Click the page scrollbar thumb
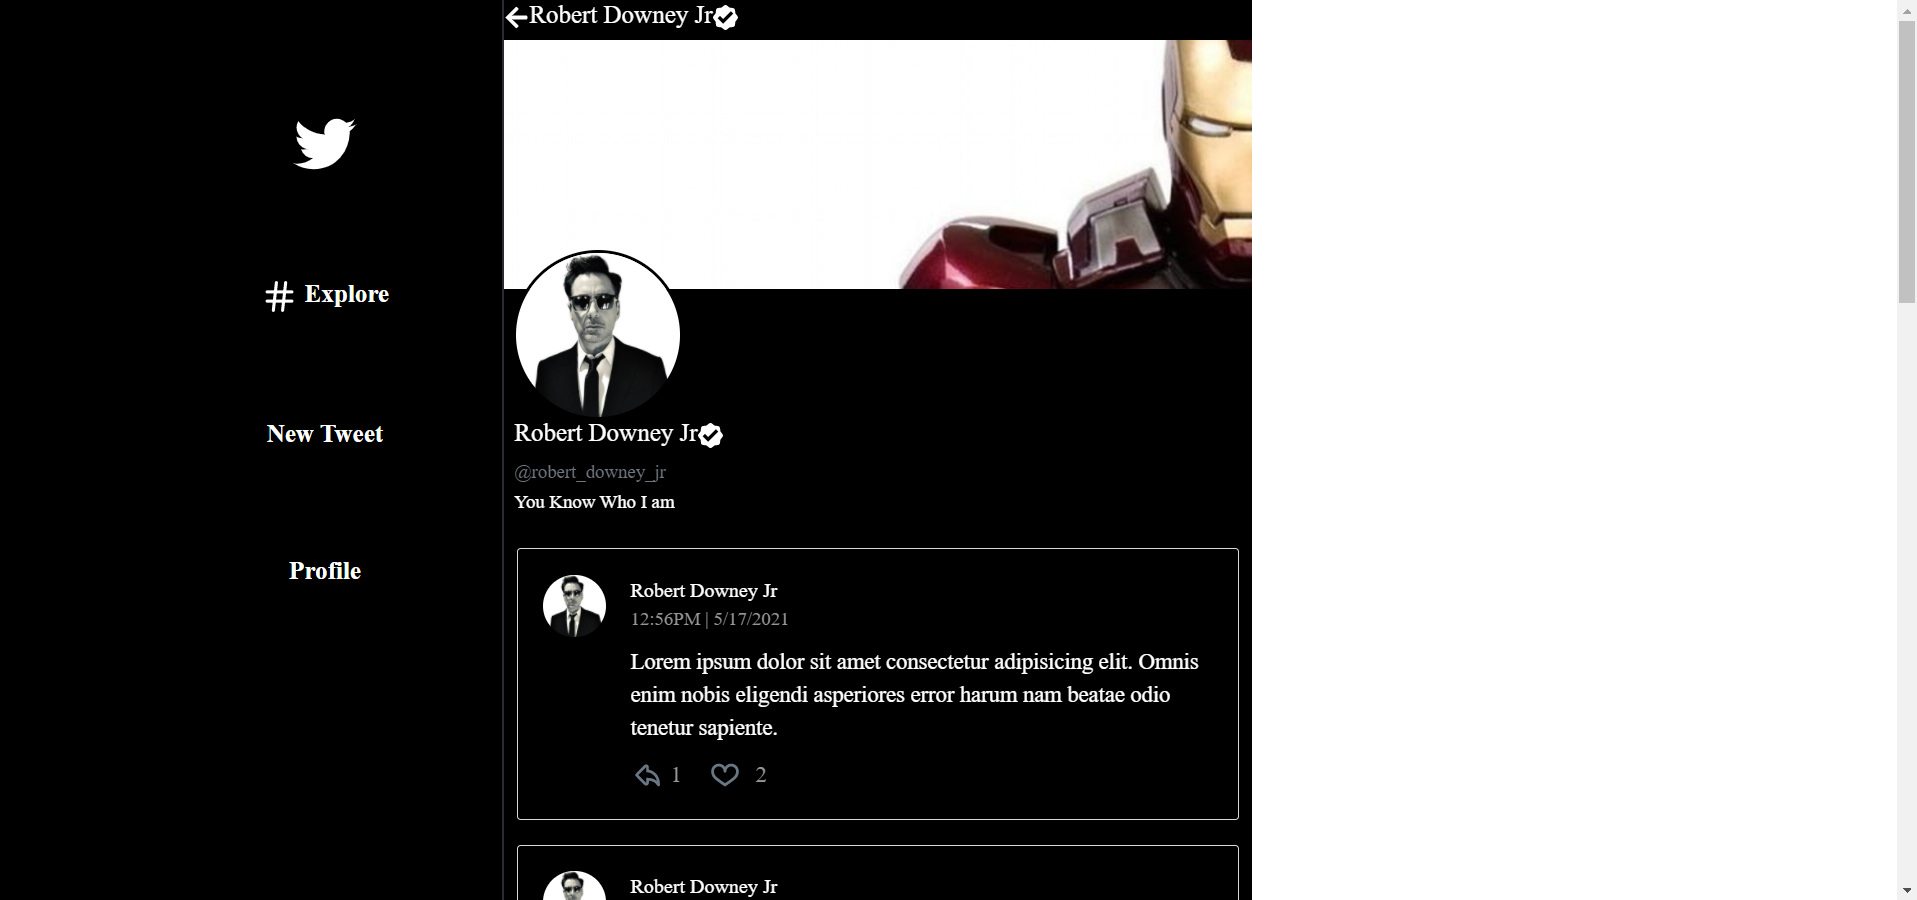Viewport: 1917px width, 900px height. (1907, 161)
